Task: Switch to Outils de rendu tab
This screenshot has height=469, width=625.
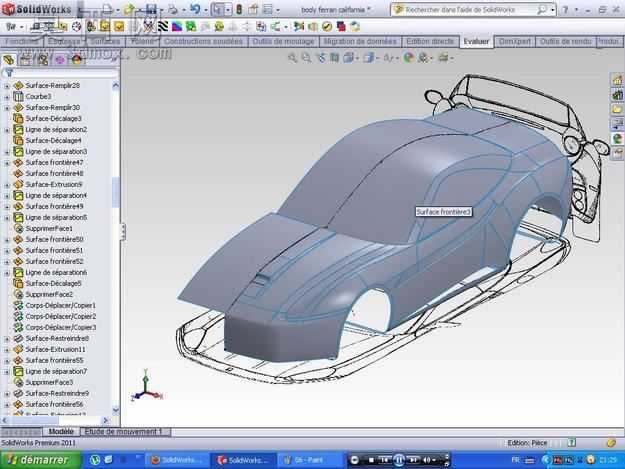Action: 566,41
